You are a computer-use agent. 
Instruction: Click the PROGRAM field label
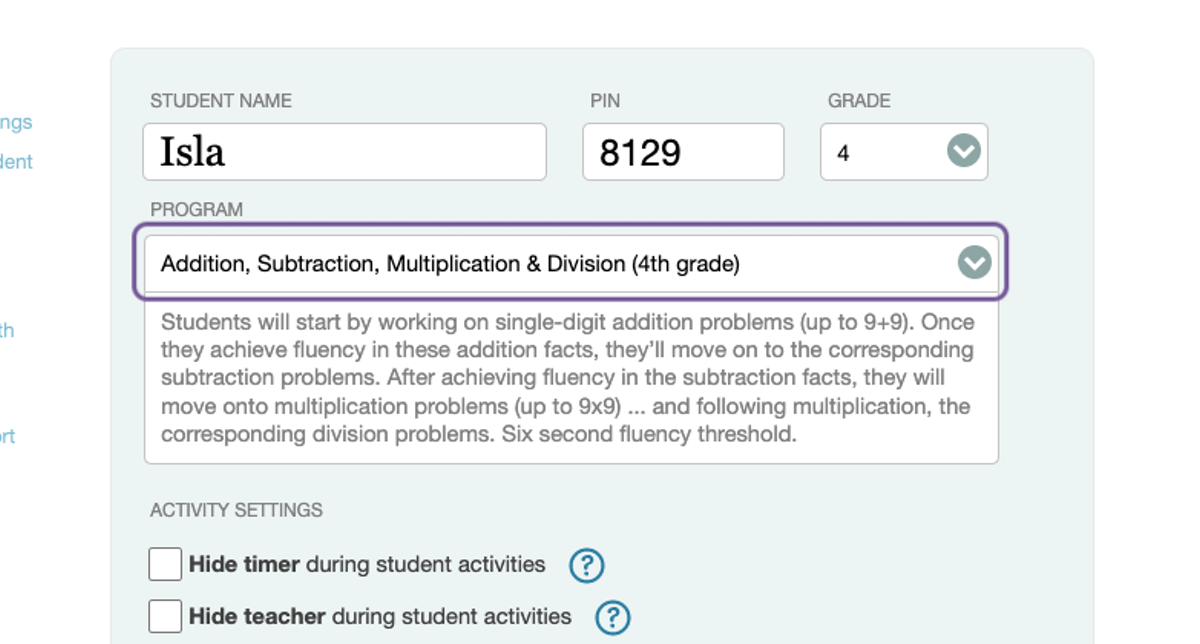pos(196,210)
